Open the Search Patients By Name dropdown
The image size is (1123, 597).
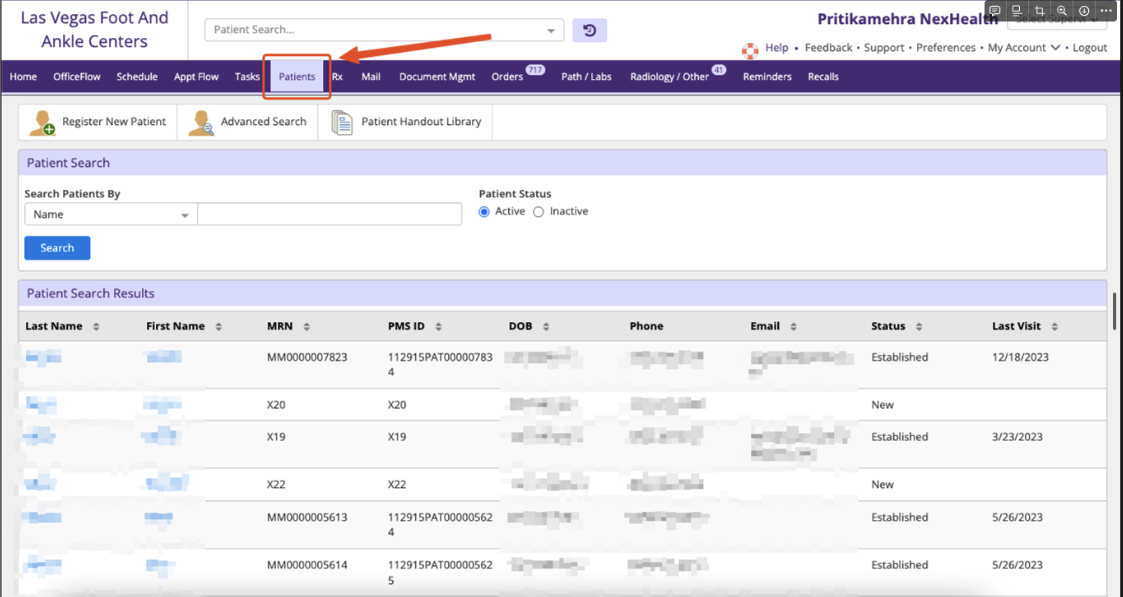coord(111,215)
